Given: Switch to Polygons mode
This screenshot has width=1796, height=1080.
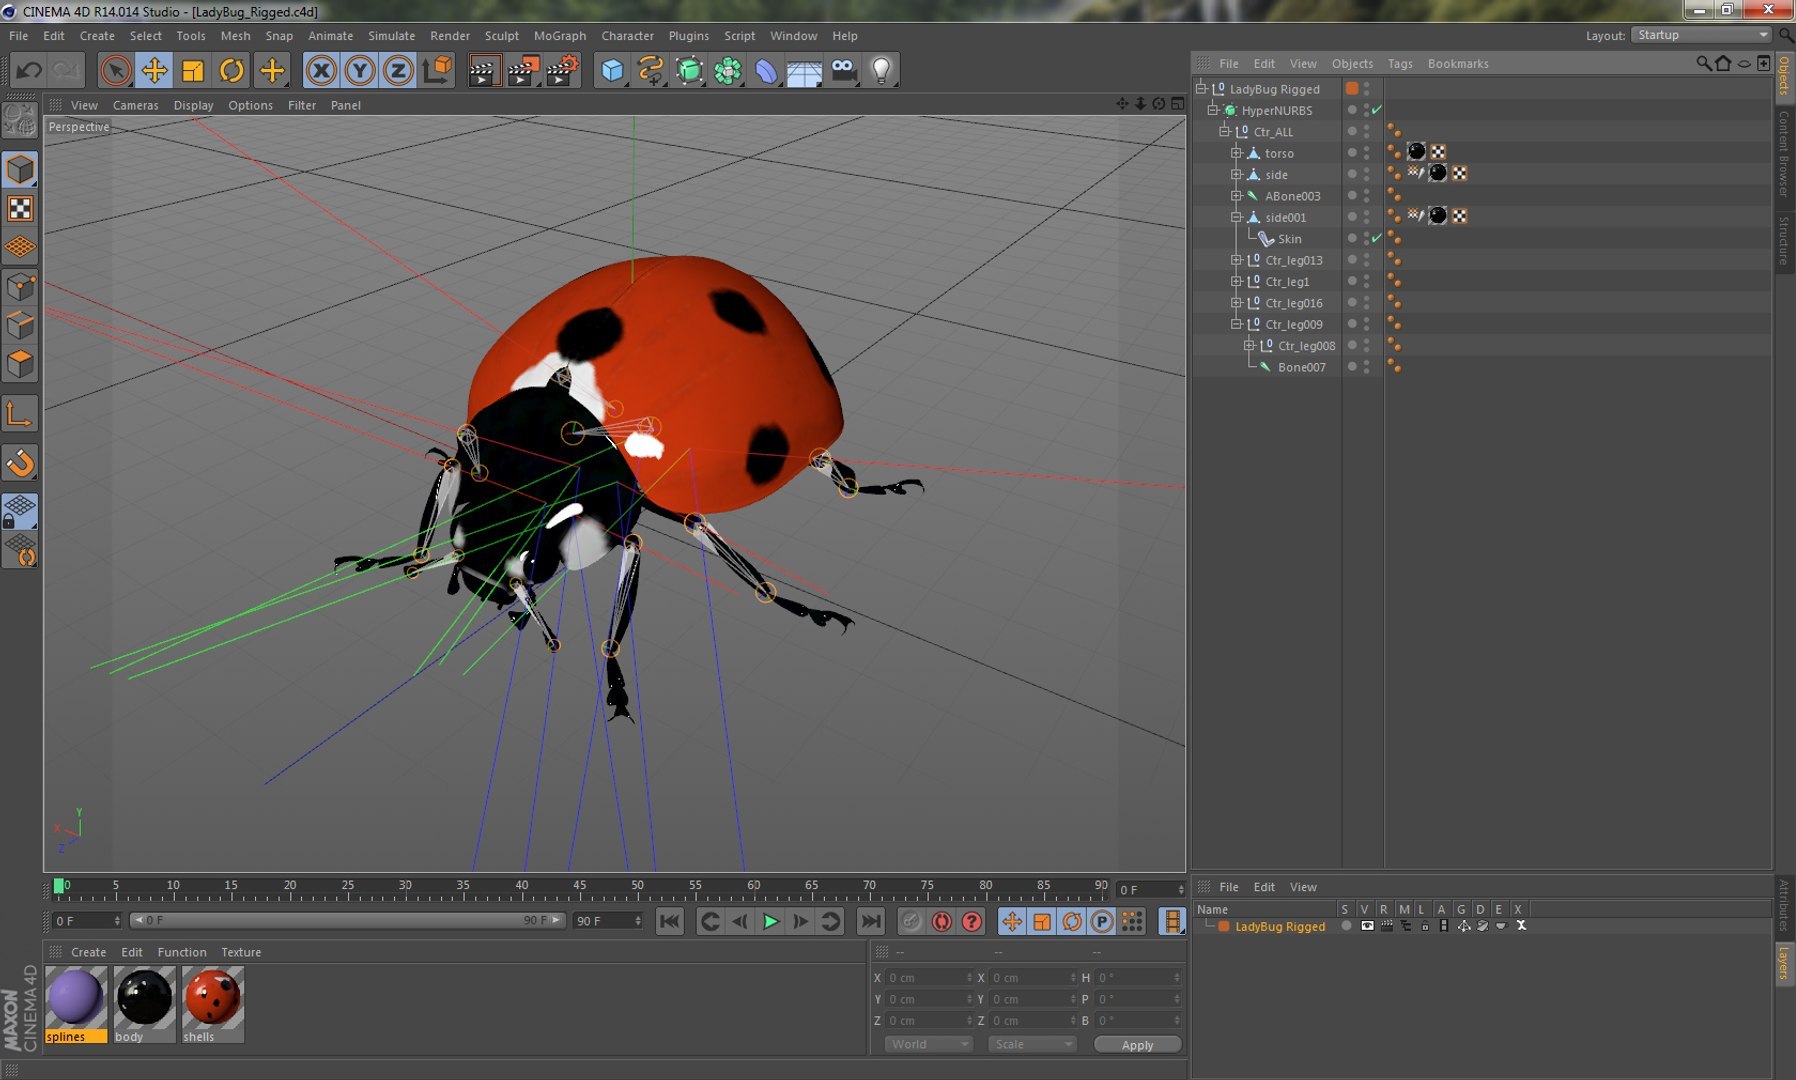Looking at the screenshot, I should (20, 365).
